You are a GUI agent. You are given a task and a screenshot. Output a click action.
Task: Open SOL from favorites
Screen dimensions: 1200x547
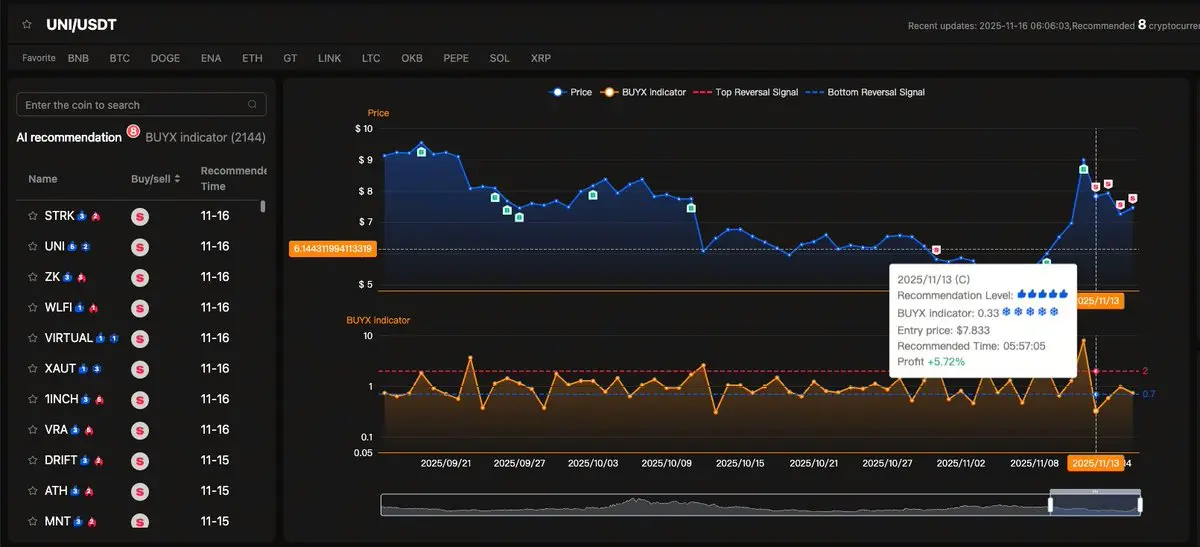pos(500,58)
